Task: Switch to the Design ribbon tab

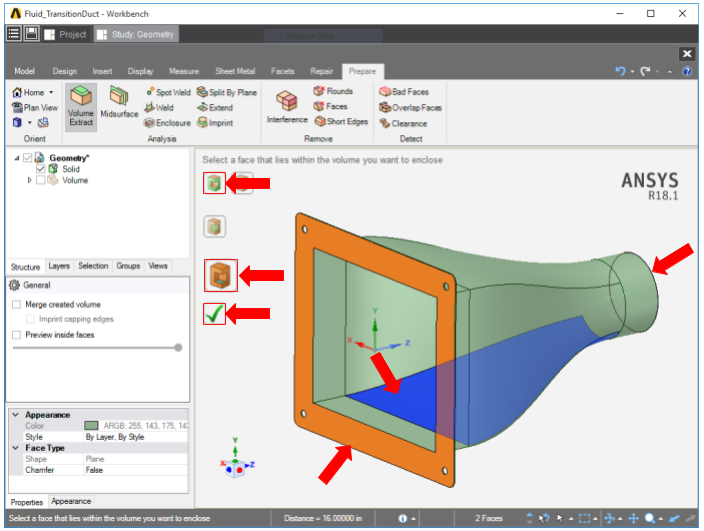Action: tap(65, 71)
